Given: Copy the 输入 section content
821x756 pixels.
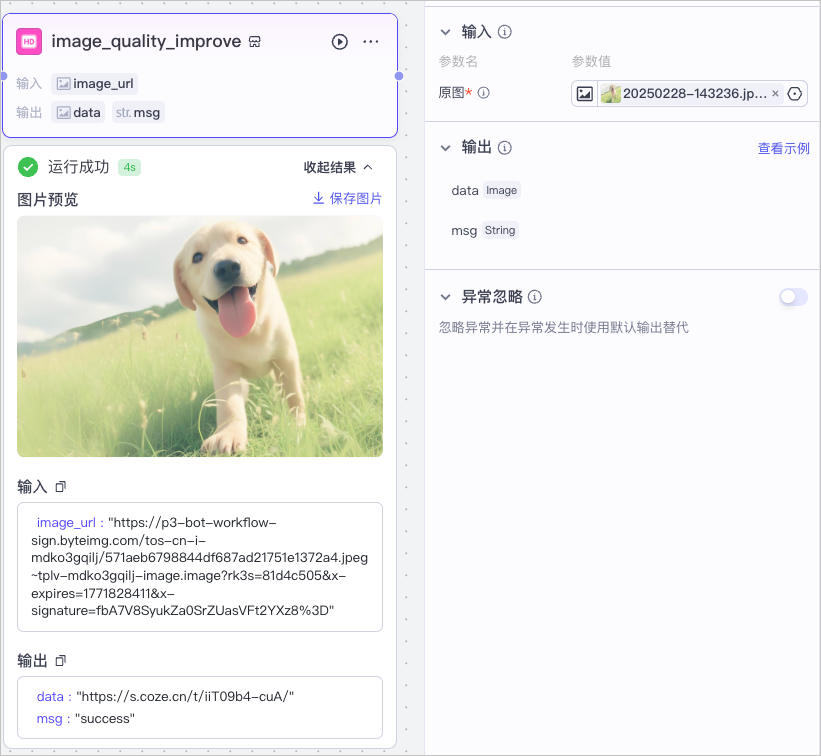Looking at the screenshot, I should coord(61,487).
